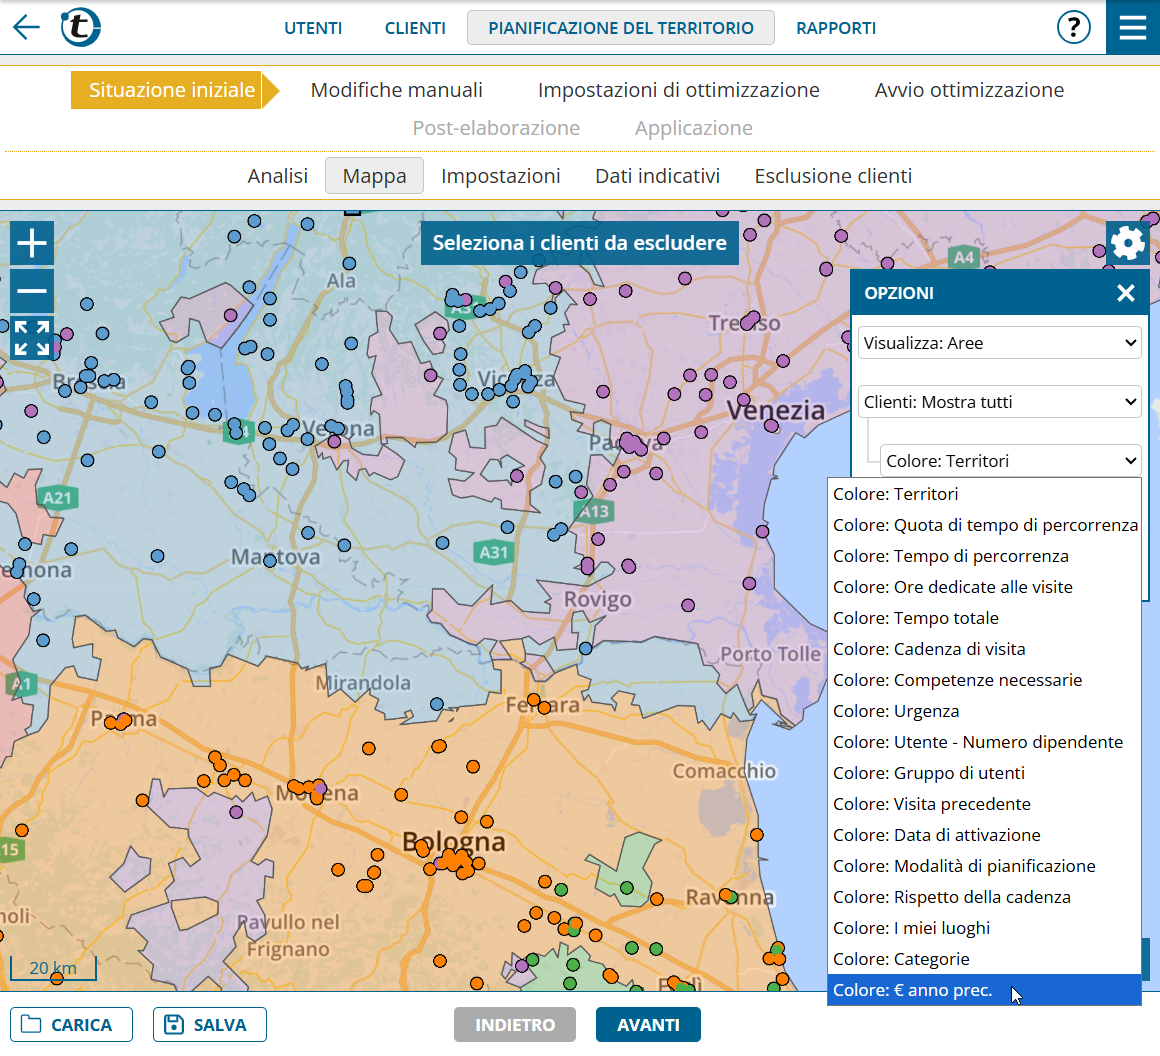Zoom in on the map
This screenshot has height=1056, width=1160.
pyautogui.click(x=32, y=243)
